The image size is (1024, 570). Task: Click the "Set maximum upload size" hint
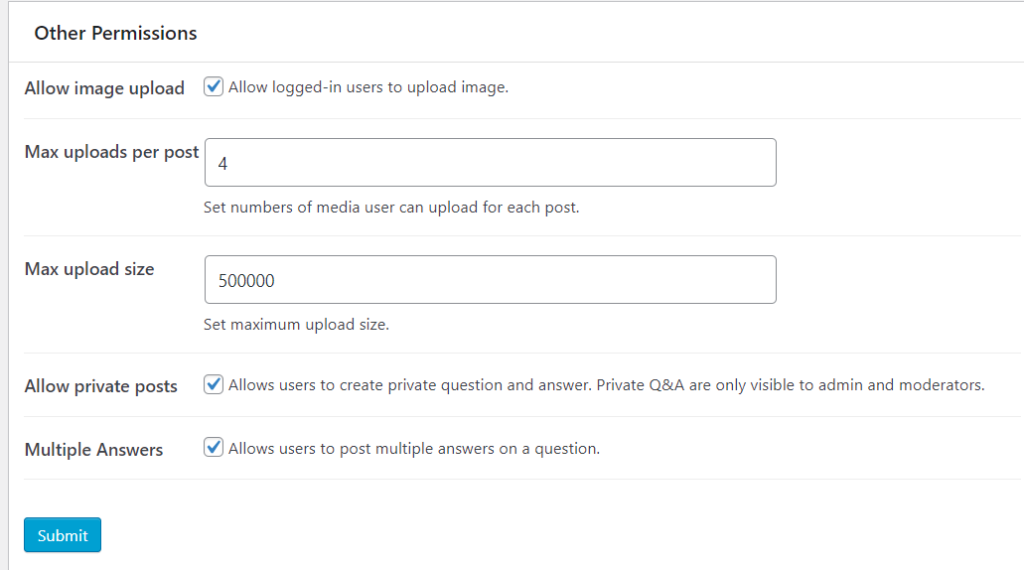(x=295, y=324)
